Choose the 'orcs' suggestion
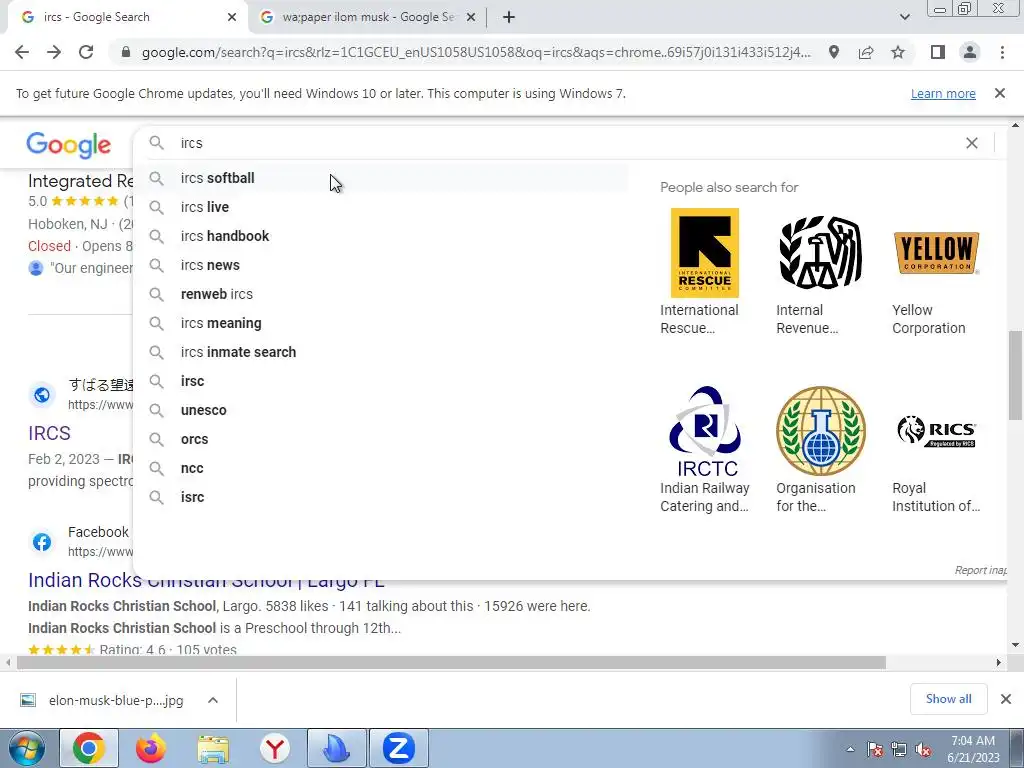This screenshot has width=1024, height=768. pyautogui.click(x=381, y=439)
